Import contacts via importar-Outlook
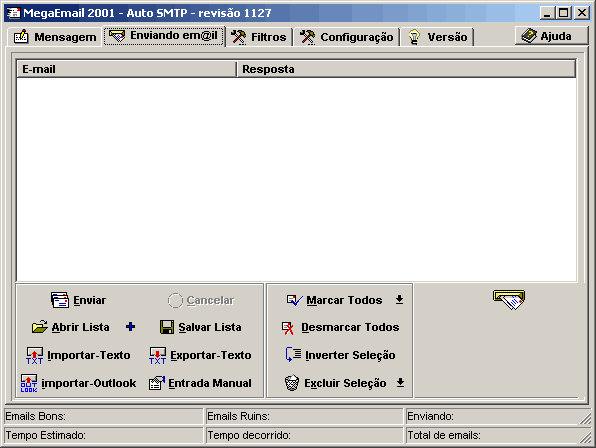The width and height of the screenshot is (596, 448). point(78,383)
